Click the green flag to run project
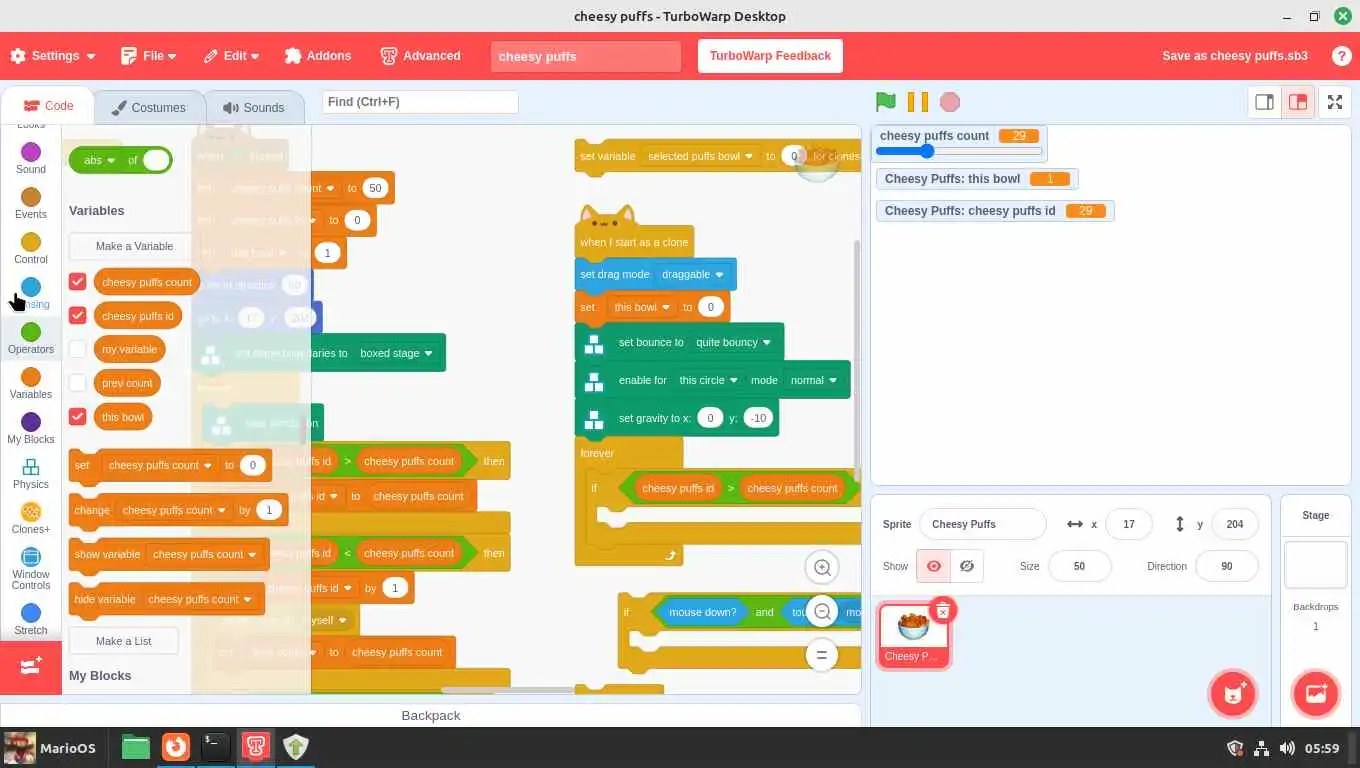 pyautogui.click(x=885, y=102)
